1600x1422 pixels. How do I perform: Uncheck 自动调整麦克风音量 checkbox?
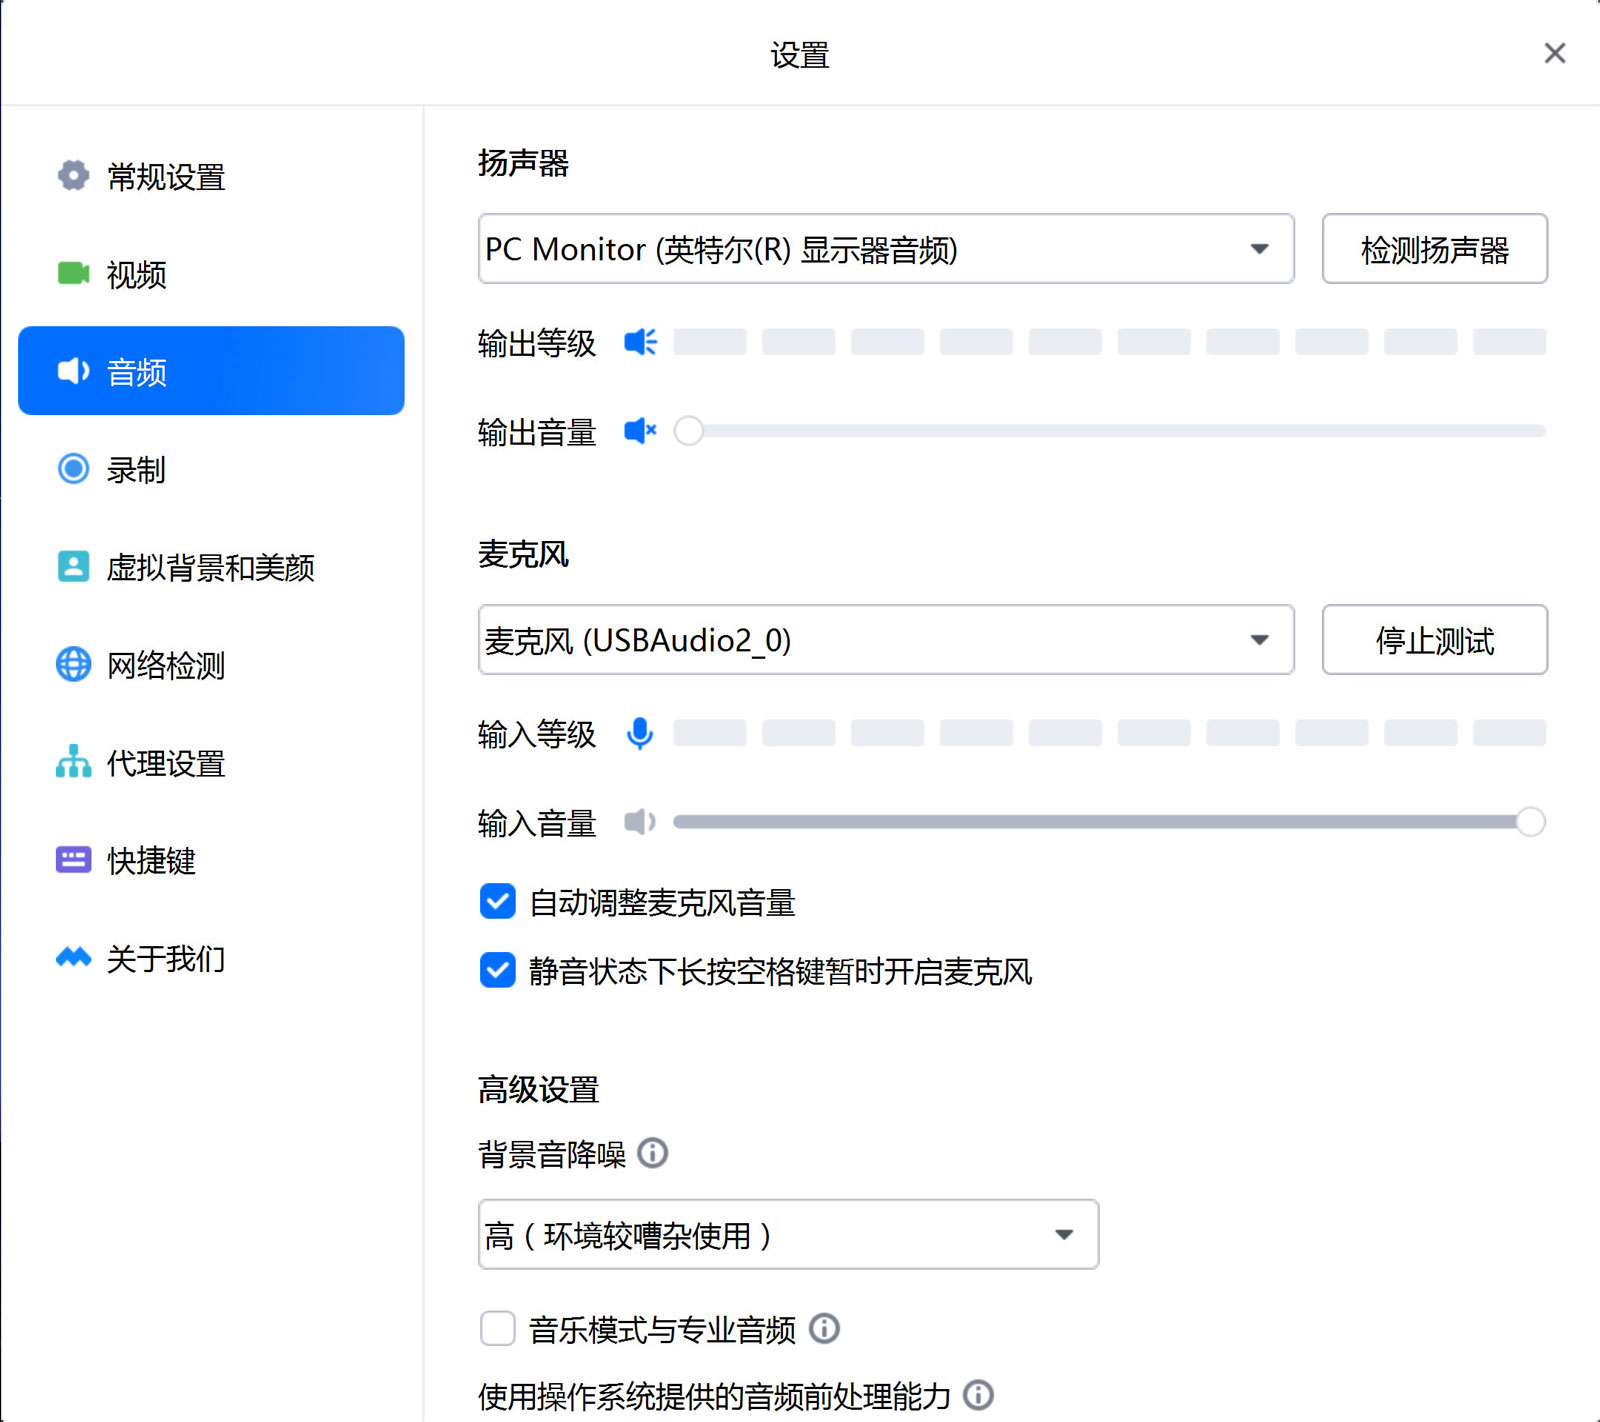(x=498, y=901)
